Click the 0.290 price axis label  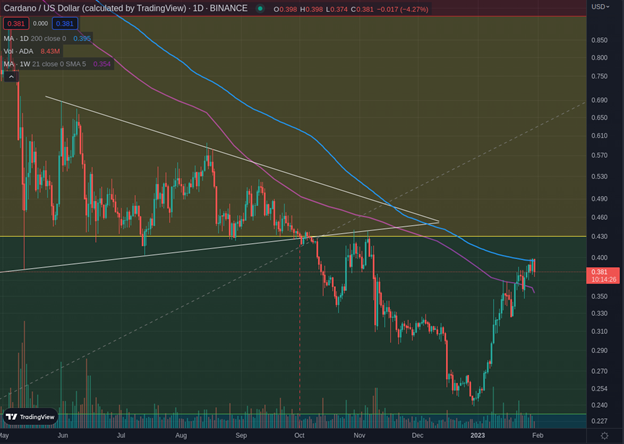(599, 351)
